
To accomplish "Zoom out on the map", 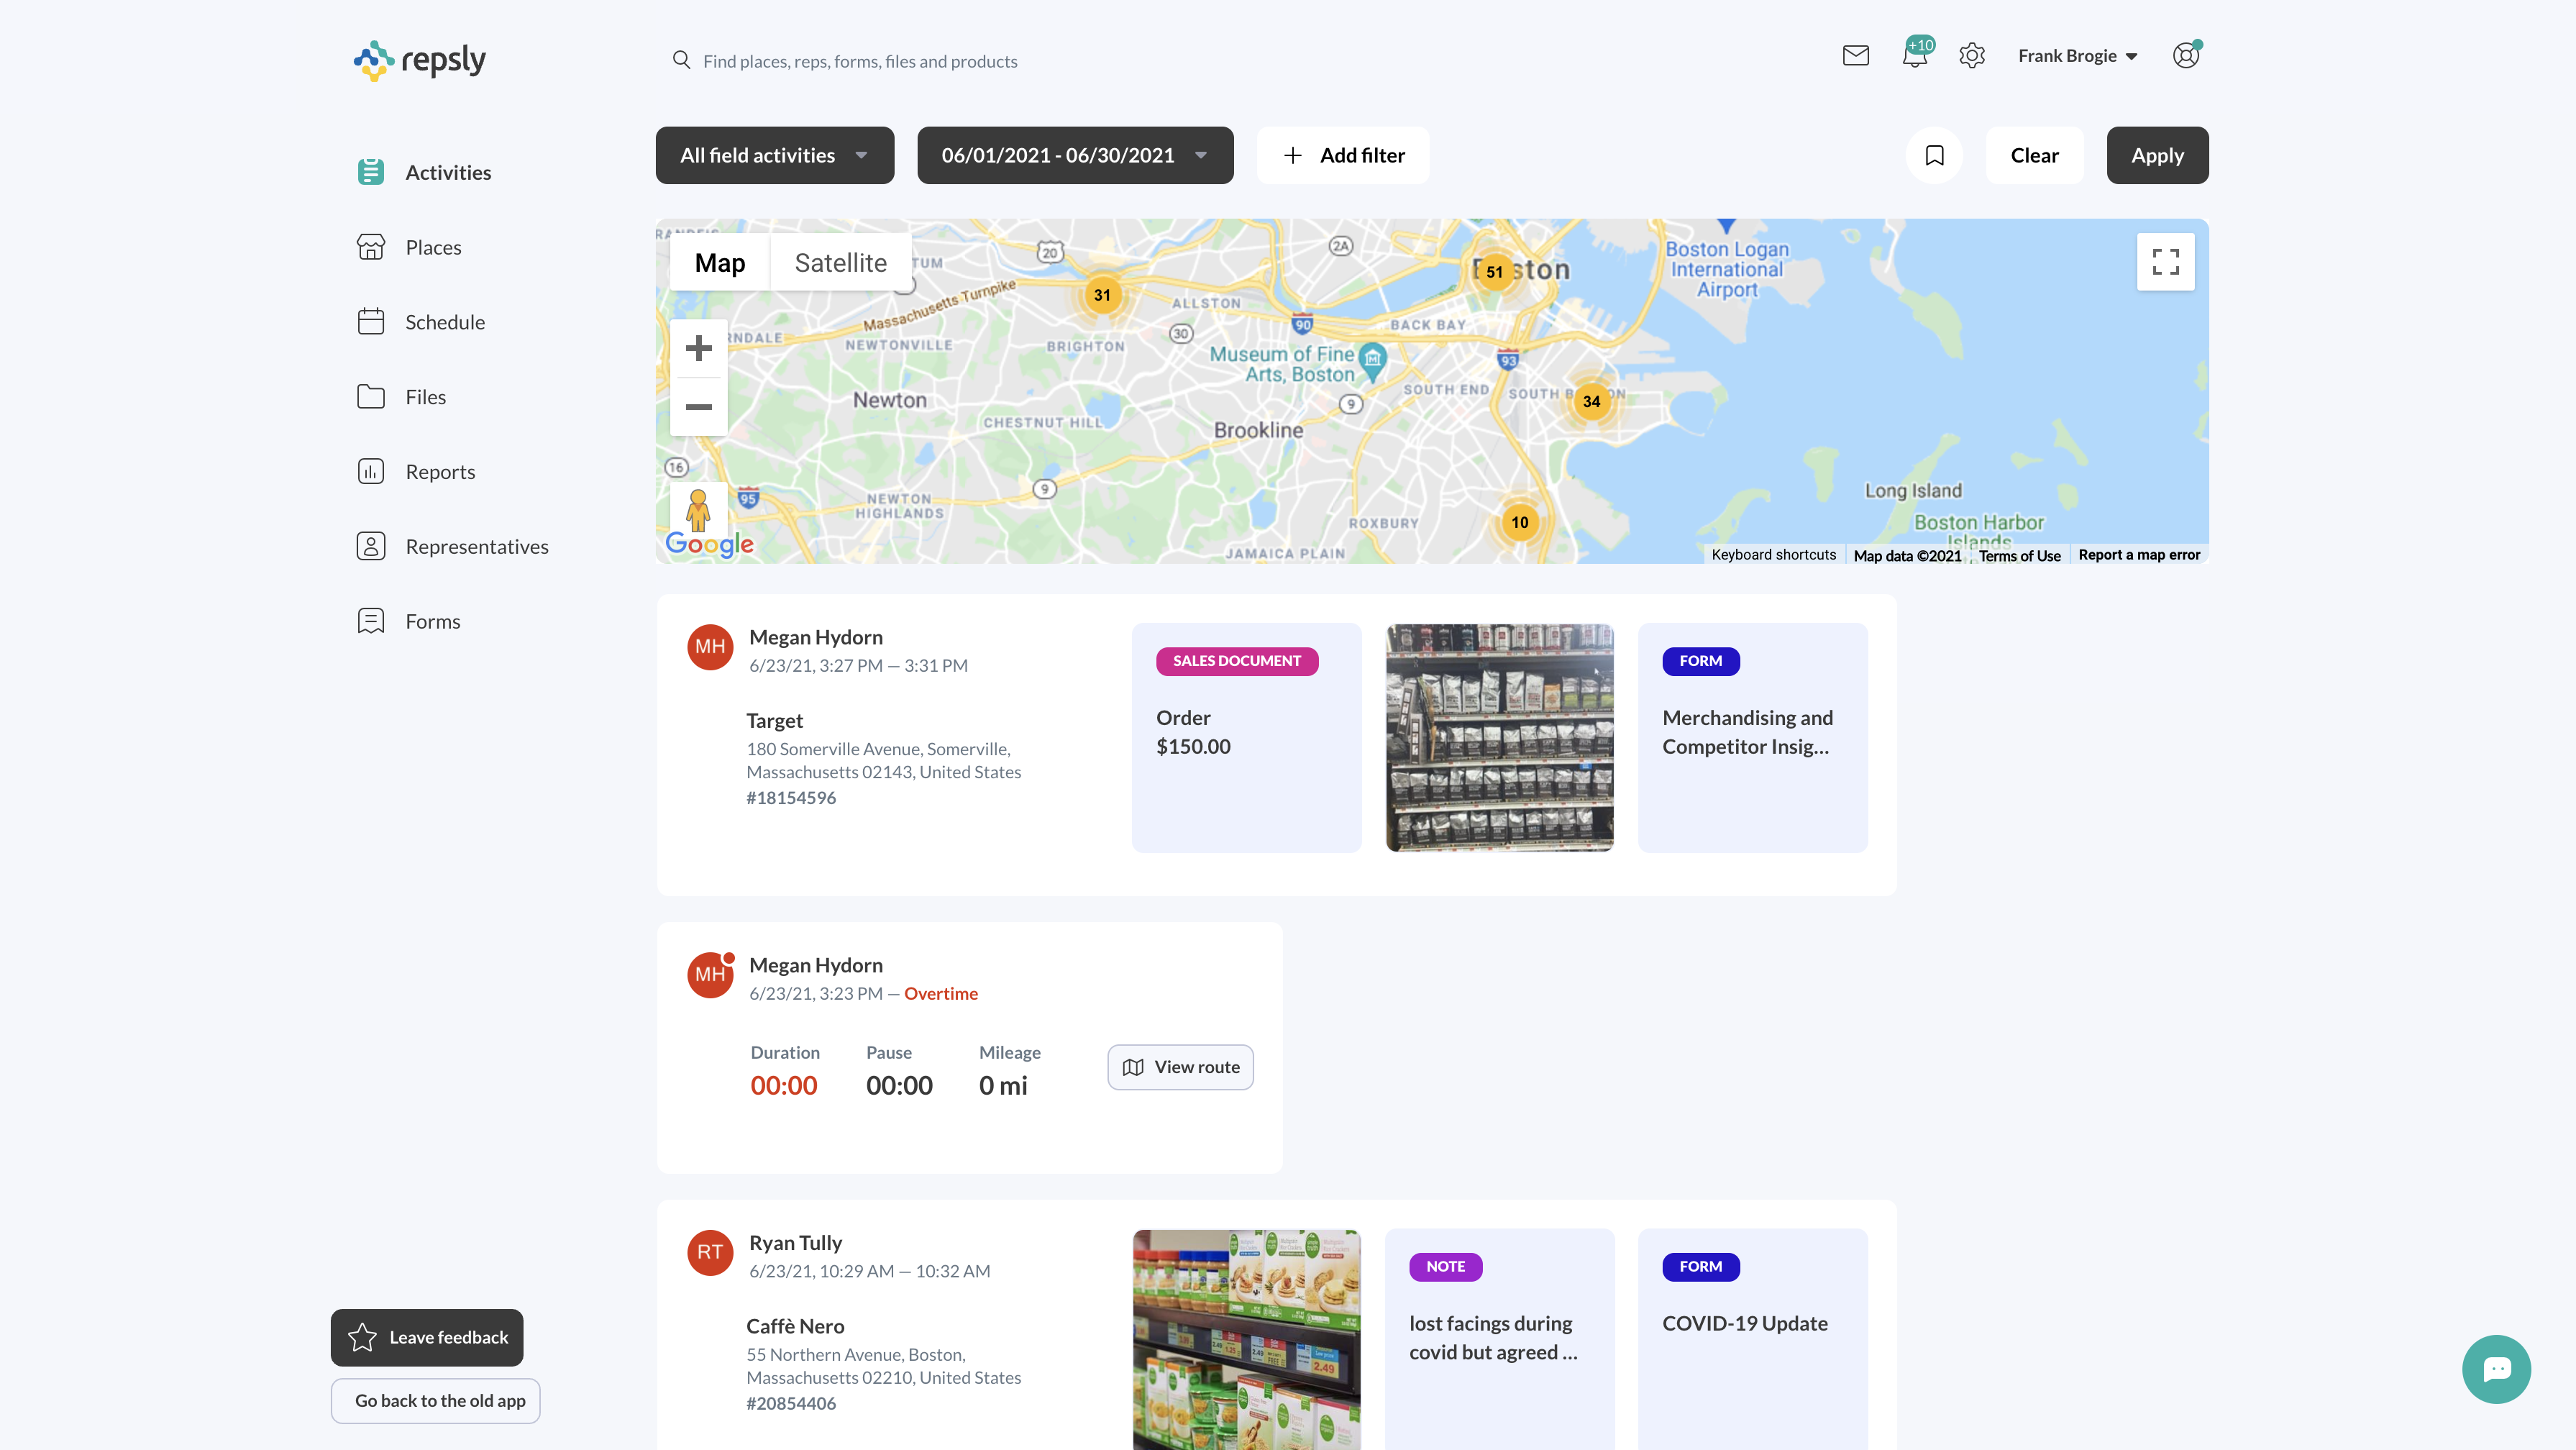I will [698, 407].
